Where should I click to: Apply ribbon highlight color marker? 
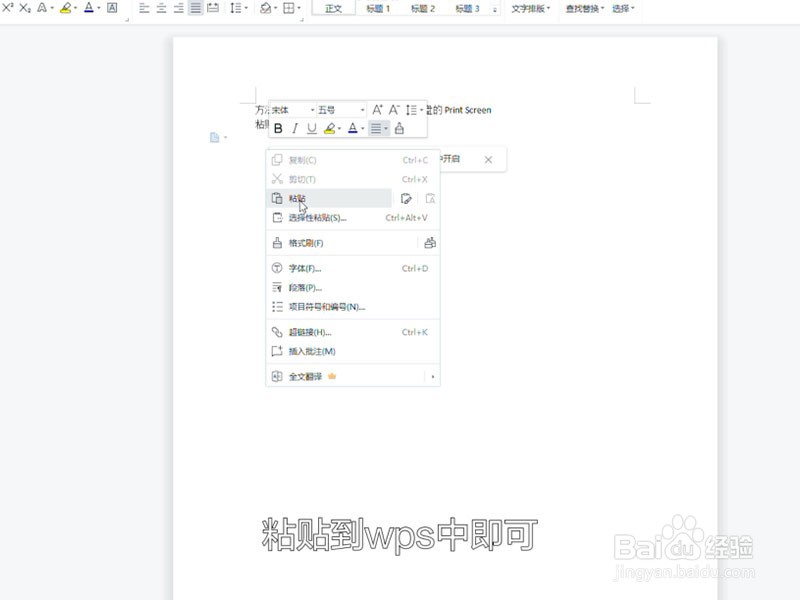tap(65, 8)
